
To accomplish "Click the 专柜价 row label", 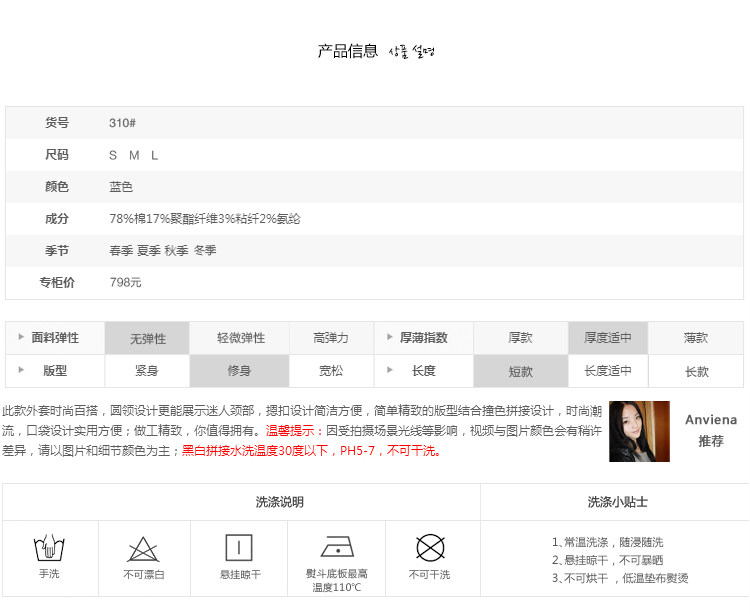I will [x=57, y=282].
